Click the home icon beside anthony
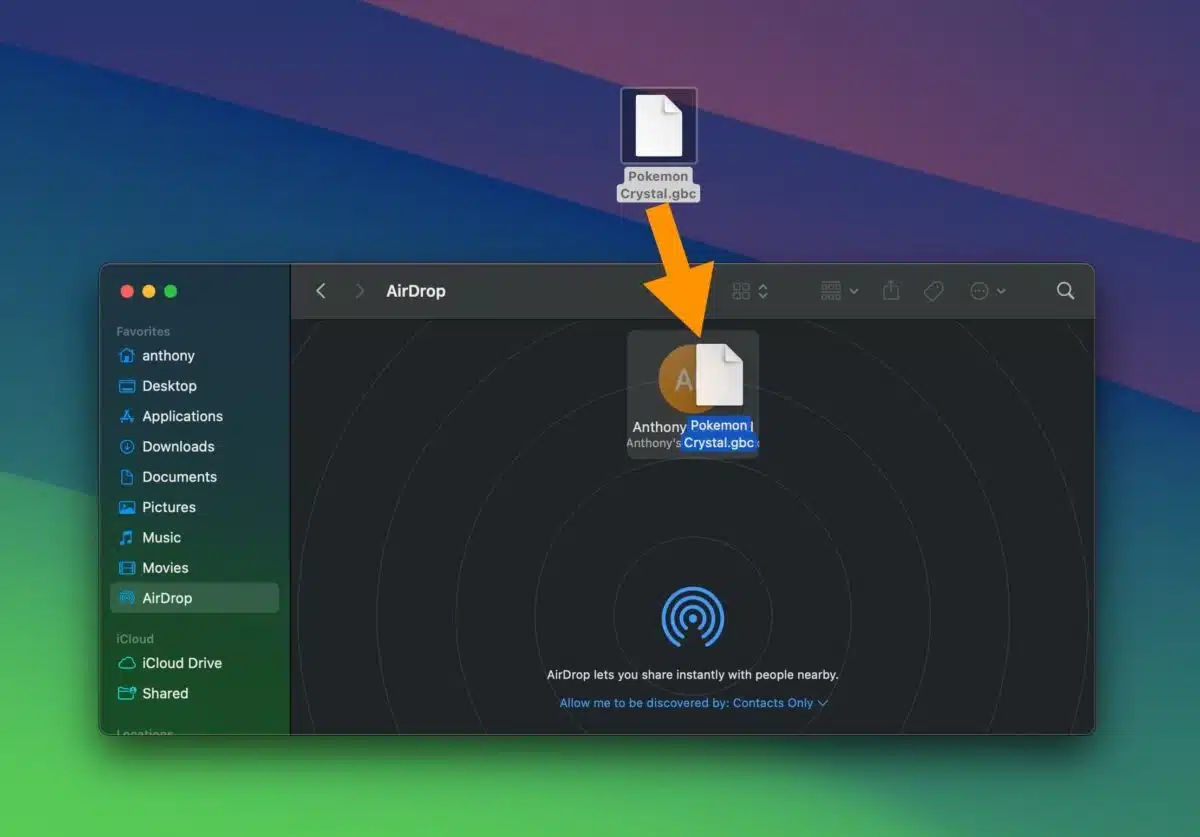Image resolution: width=1200 pixels, height=837 pixels. [x=126, y=355]
